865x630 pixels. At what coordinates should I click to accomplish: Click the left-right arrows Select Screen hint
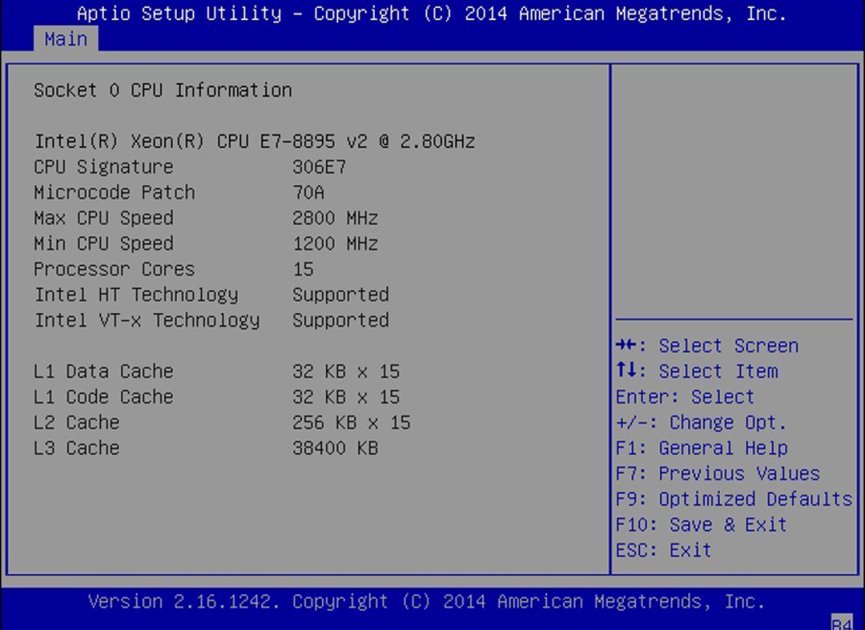[x=707, y=345]
